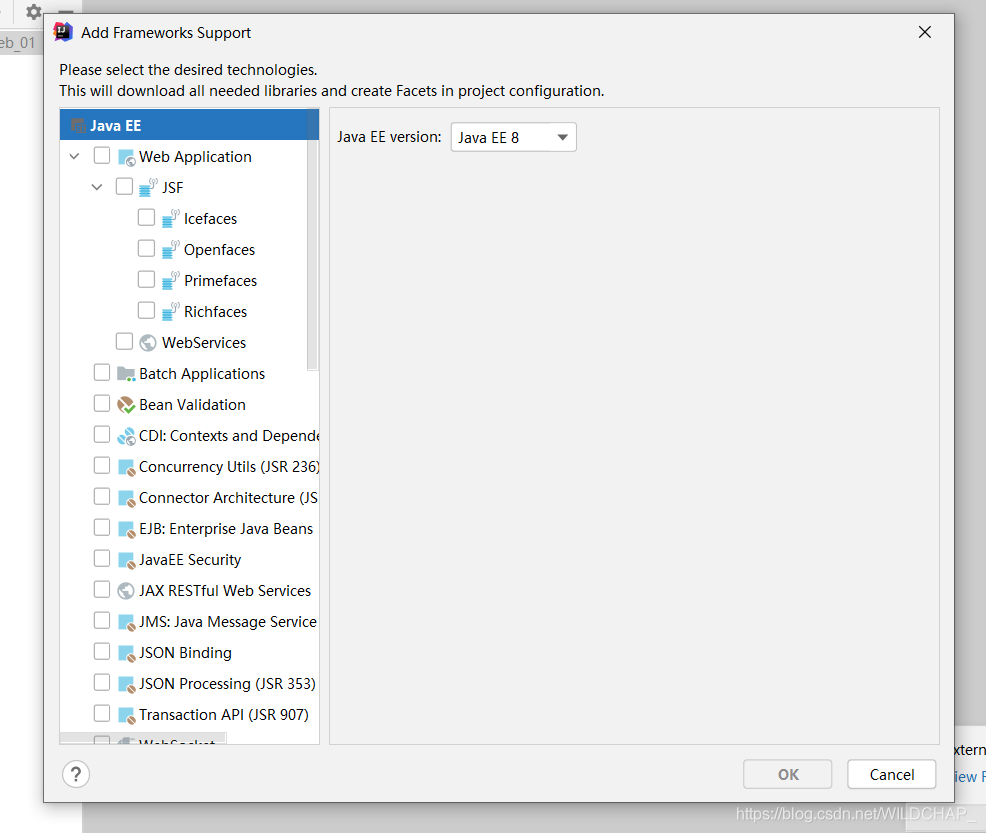
Task: Click the JSON Binding icon
Action: [126, 653]
